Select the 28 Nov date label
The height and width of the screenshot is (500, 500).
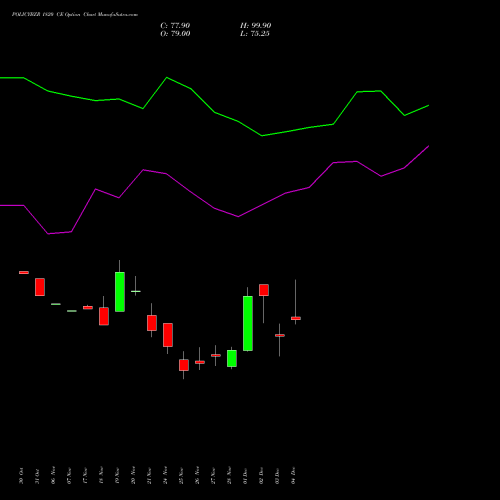[229, 476]
